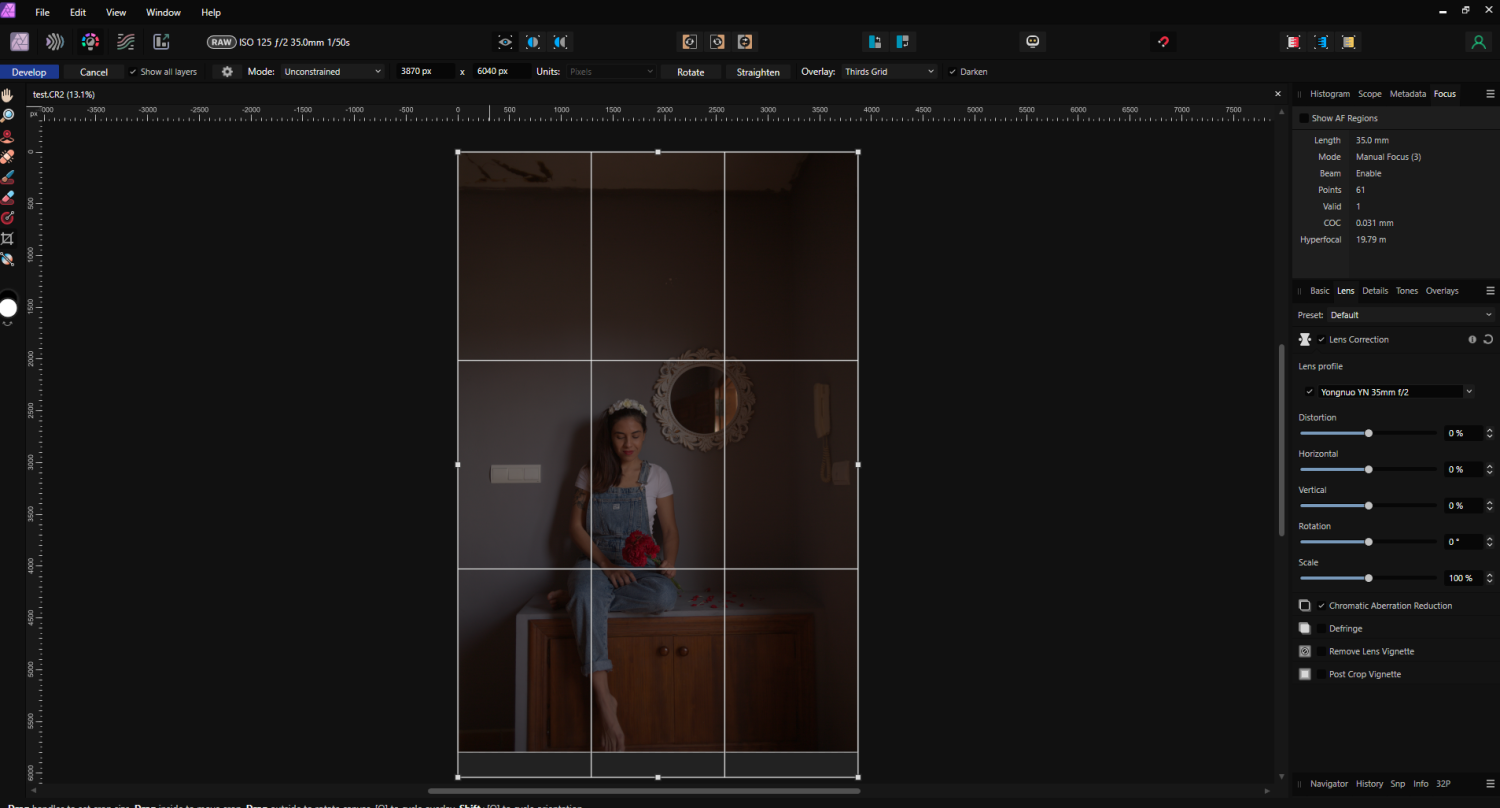Cancel the develop process
Viewport: 1500px width, 808px height.
click(94, 71)
